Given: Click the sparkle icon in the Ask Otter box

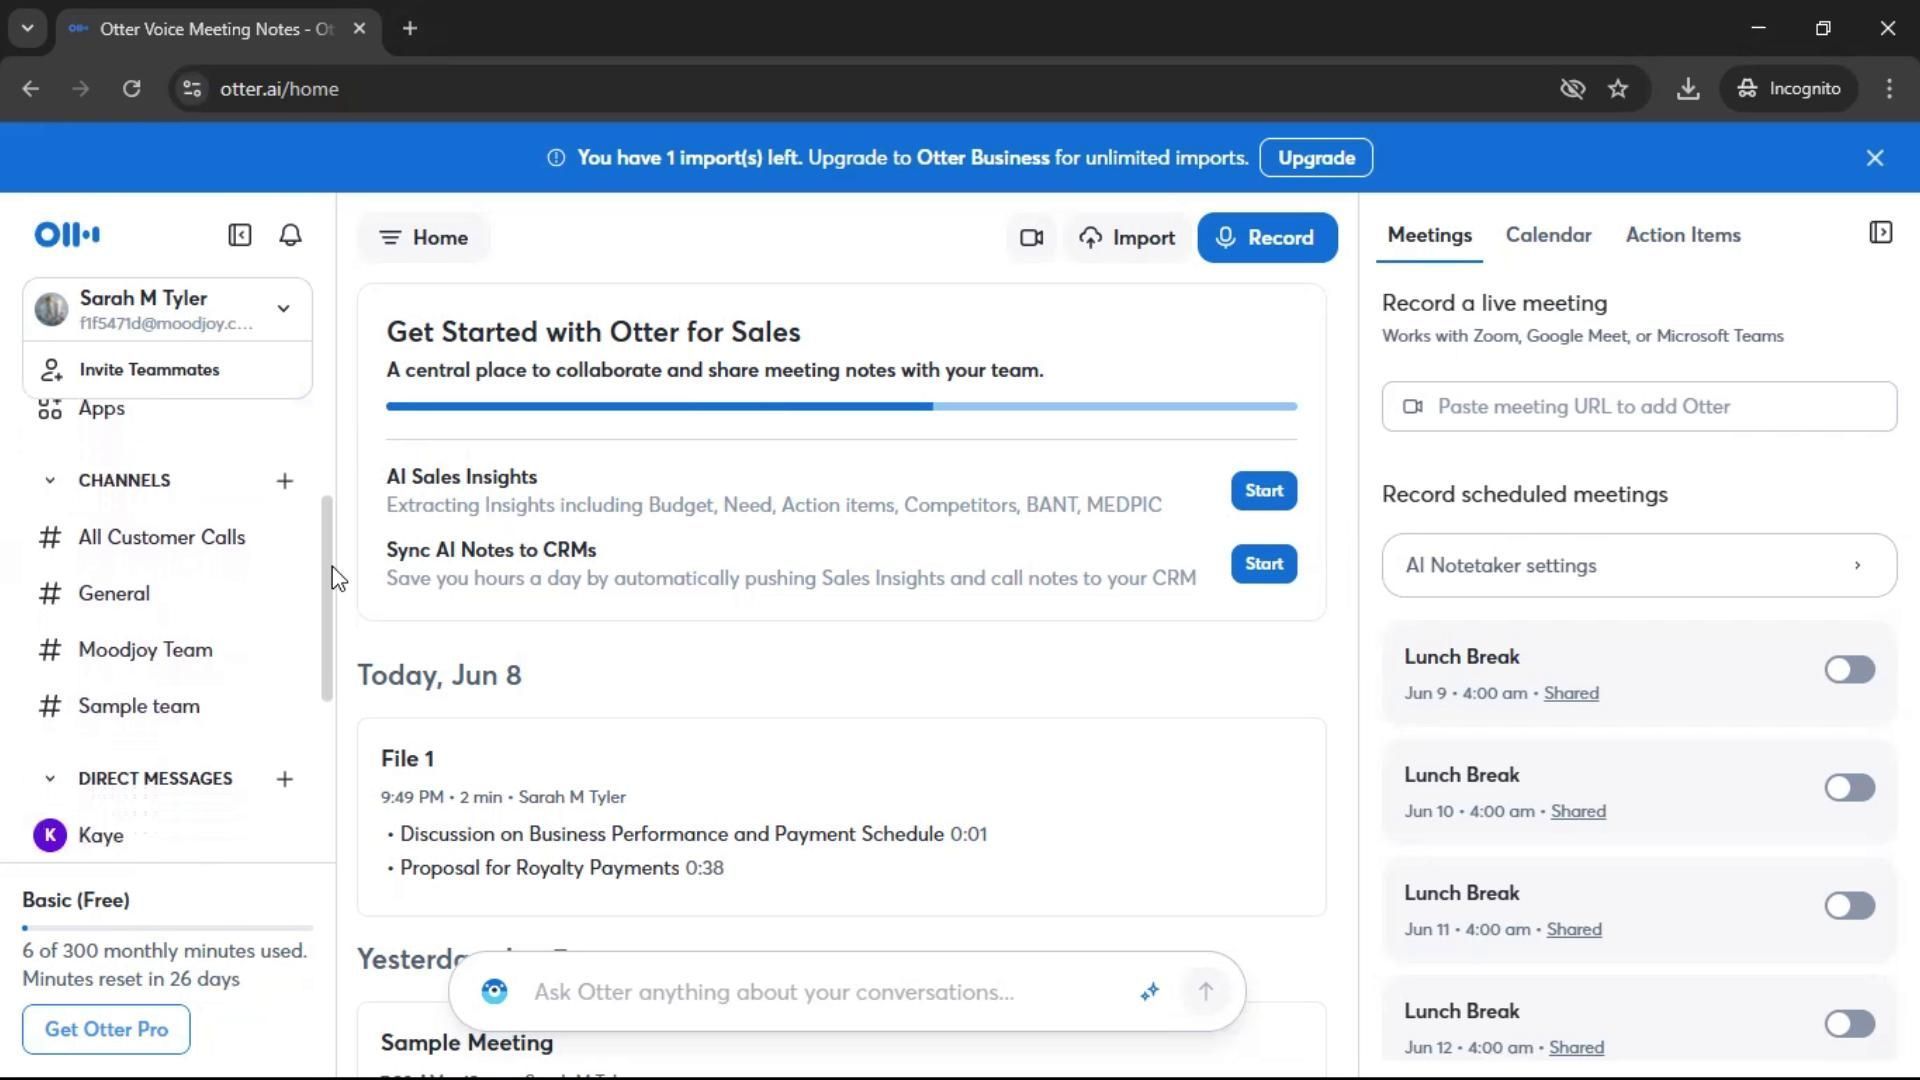Looking at the screenshot, I should (1149, 991).
